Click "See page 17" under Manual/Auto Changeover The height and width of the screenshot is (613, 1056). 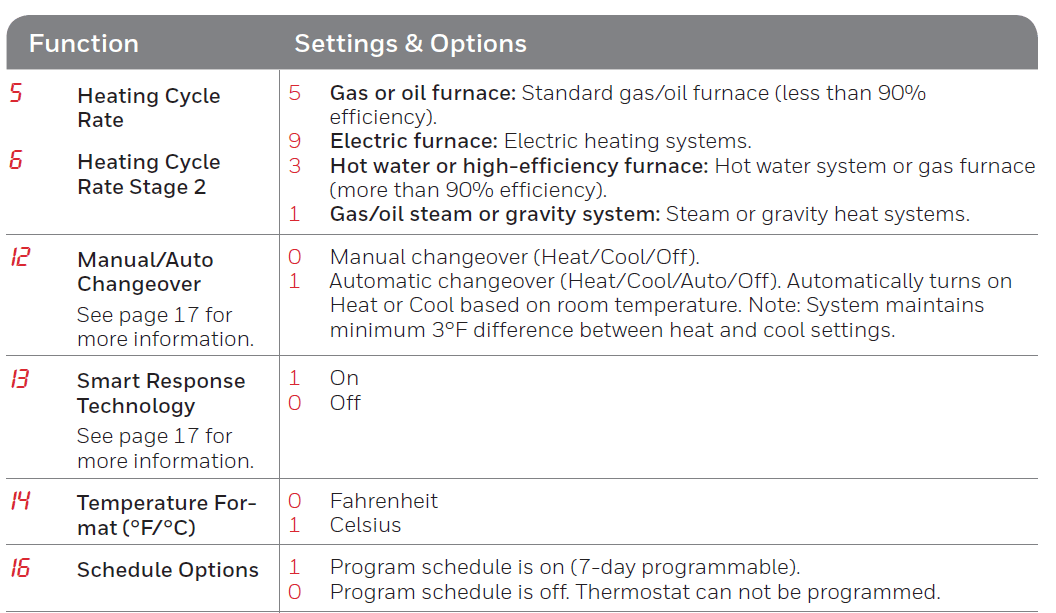point(154,316)
